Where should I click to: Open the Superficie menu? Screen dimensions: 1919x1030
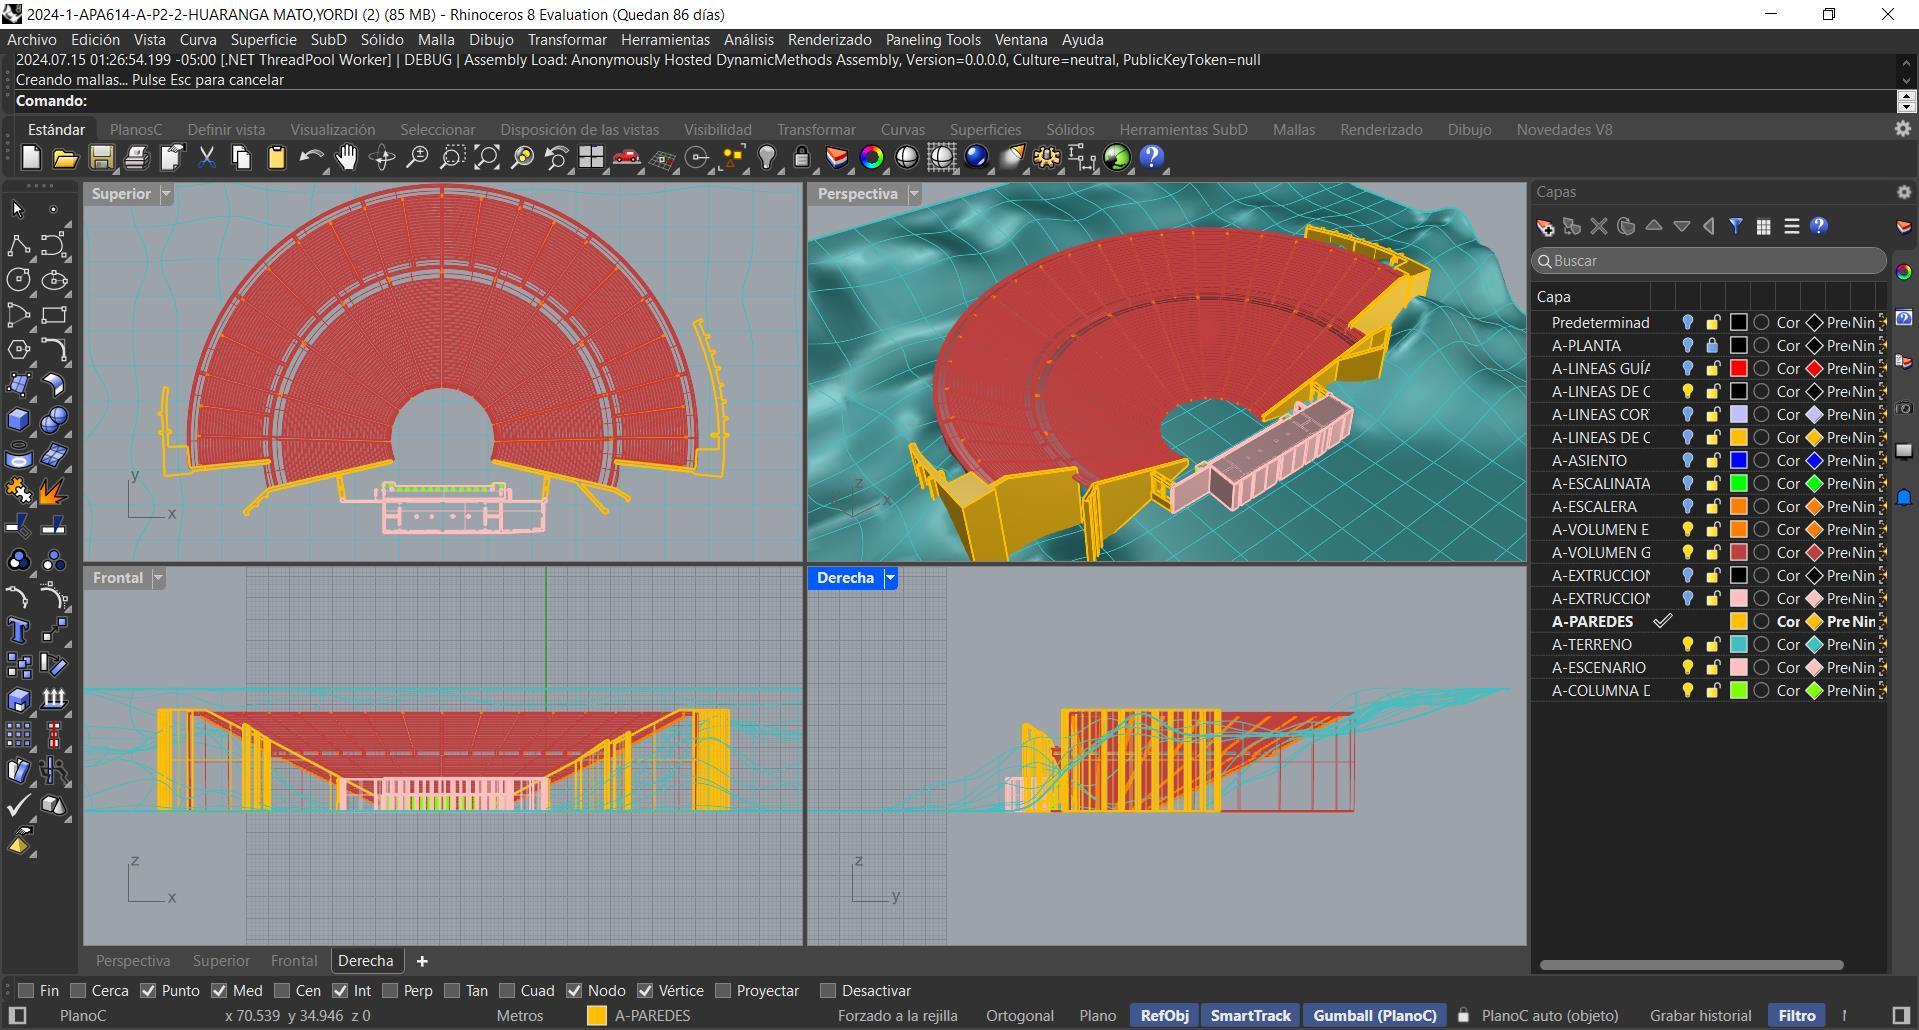[x=263, y=40]
